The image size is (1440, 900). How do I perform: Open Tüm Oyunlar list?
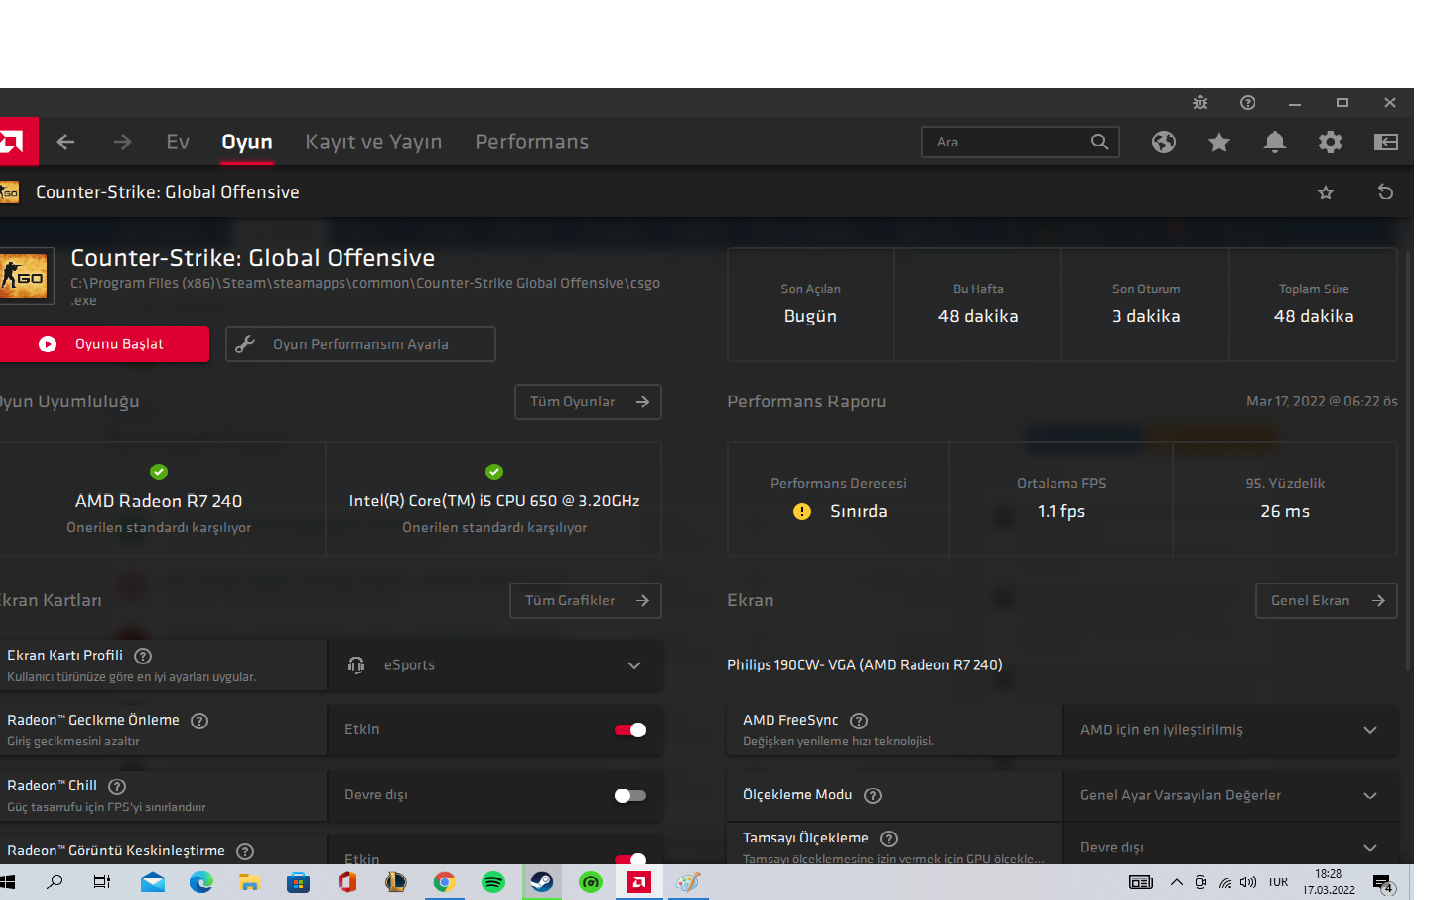click(x=588, y=402)
